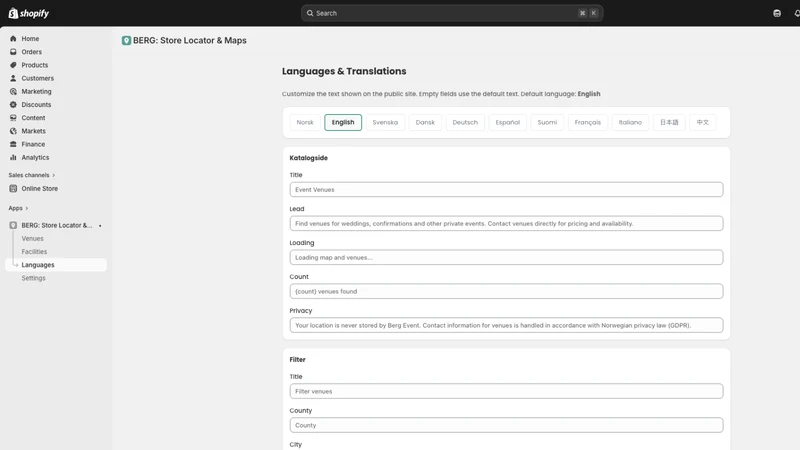Click the Online Store icon
The height and width of the screenshot is (450, 800).
point(13,189)
